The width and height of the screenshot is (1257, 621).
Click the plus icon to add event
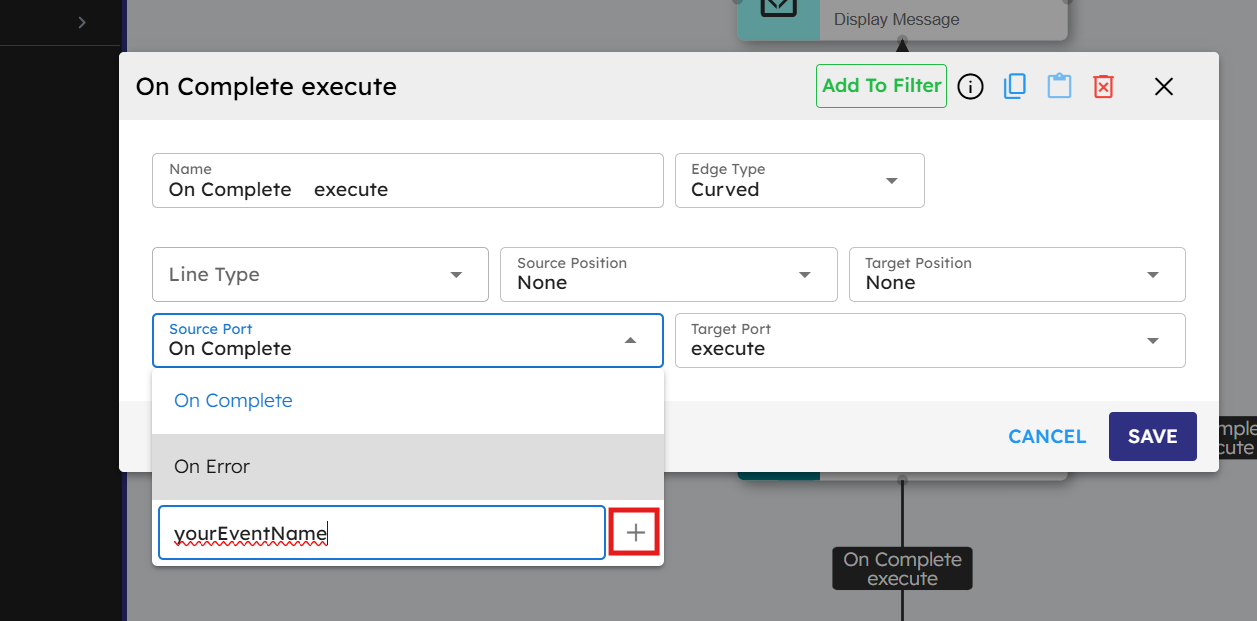pos(635,533)
